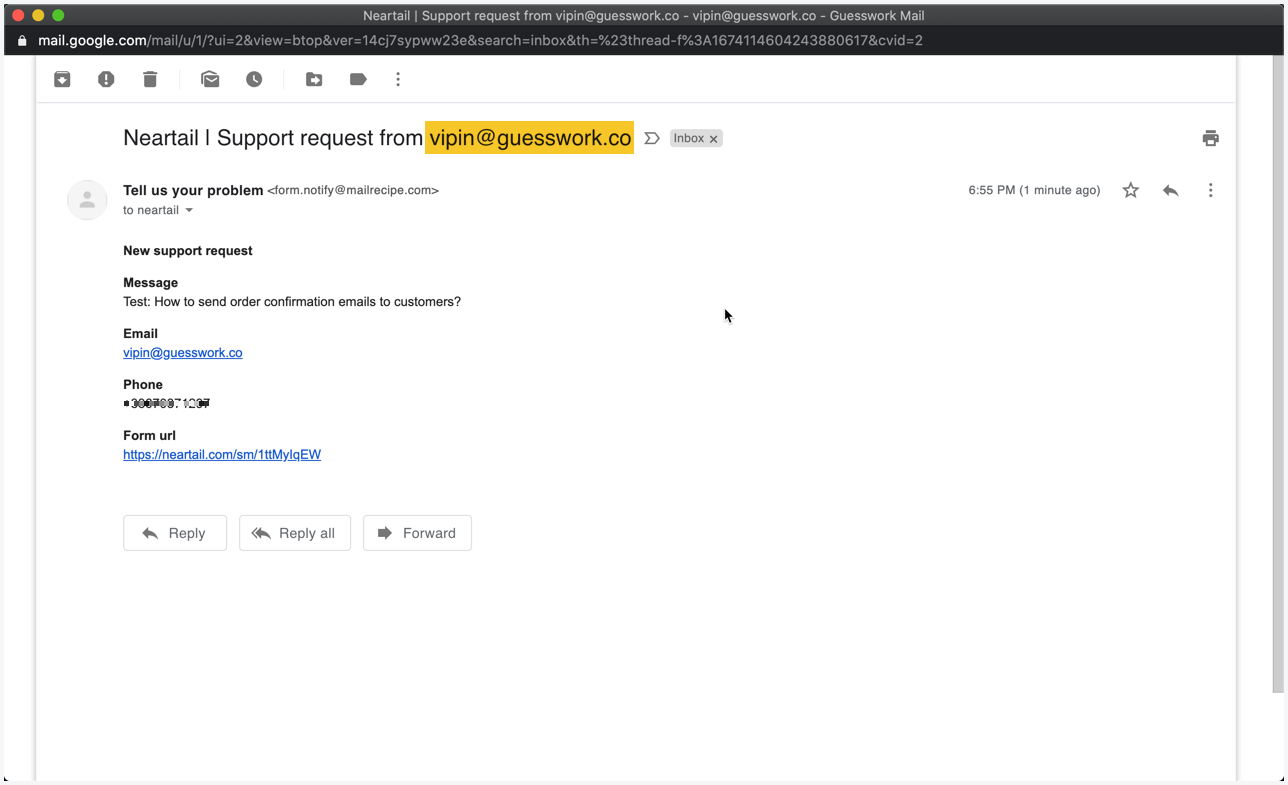
Task: Delete the email with the trash icon
Action: click(x=150, y=79)
